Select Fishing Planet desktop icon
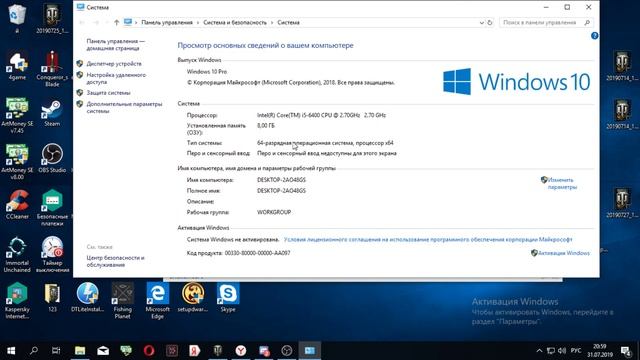Image resolution: width=640 pixels, height=360 pixels. point(122,301)
